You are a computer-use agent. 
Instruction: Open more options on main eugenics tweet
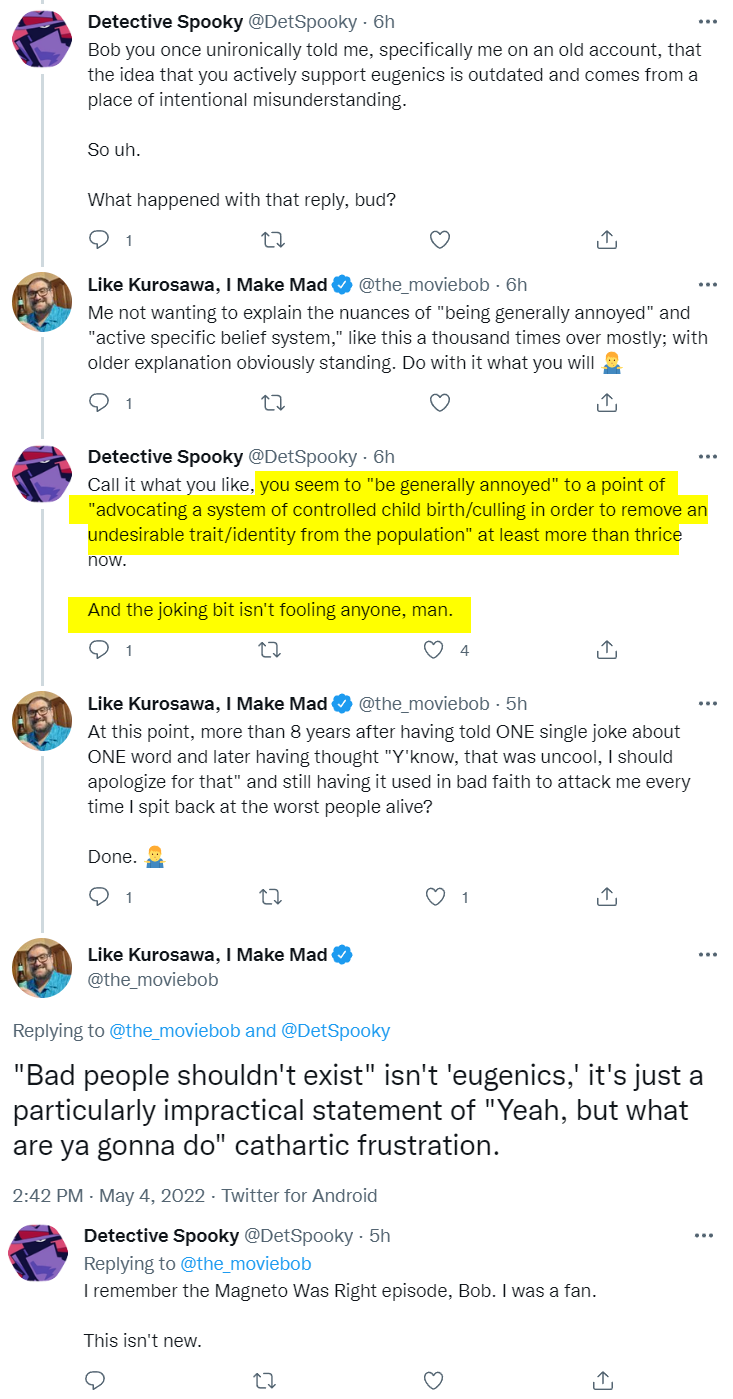click(x=708, y=956)
